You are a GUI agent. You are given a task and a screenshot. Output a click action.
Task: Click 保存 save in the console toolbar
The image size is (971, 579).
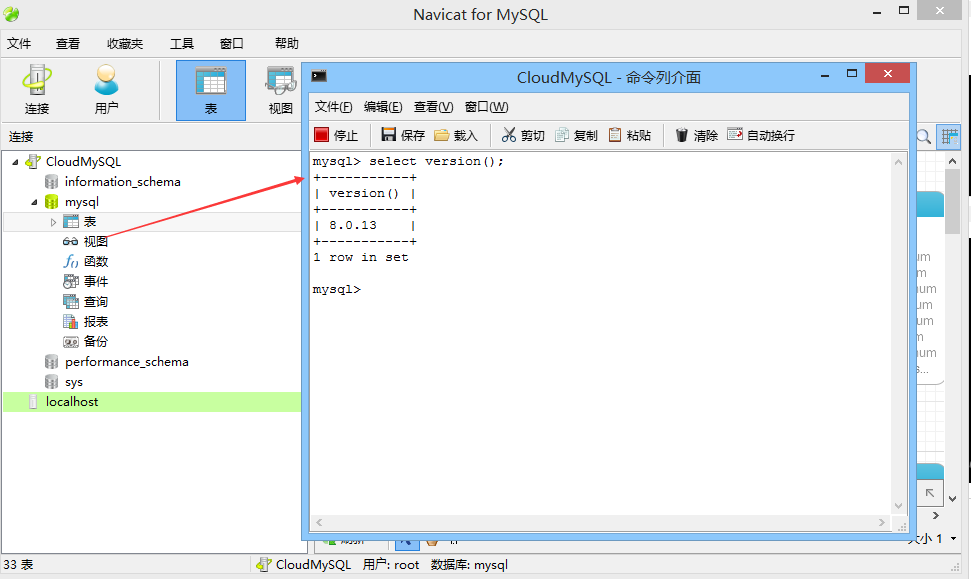point(403,135)
